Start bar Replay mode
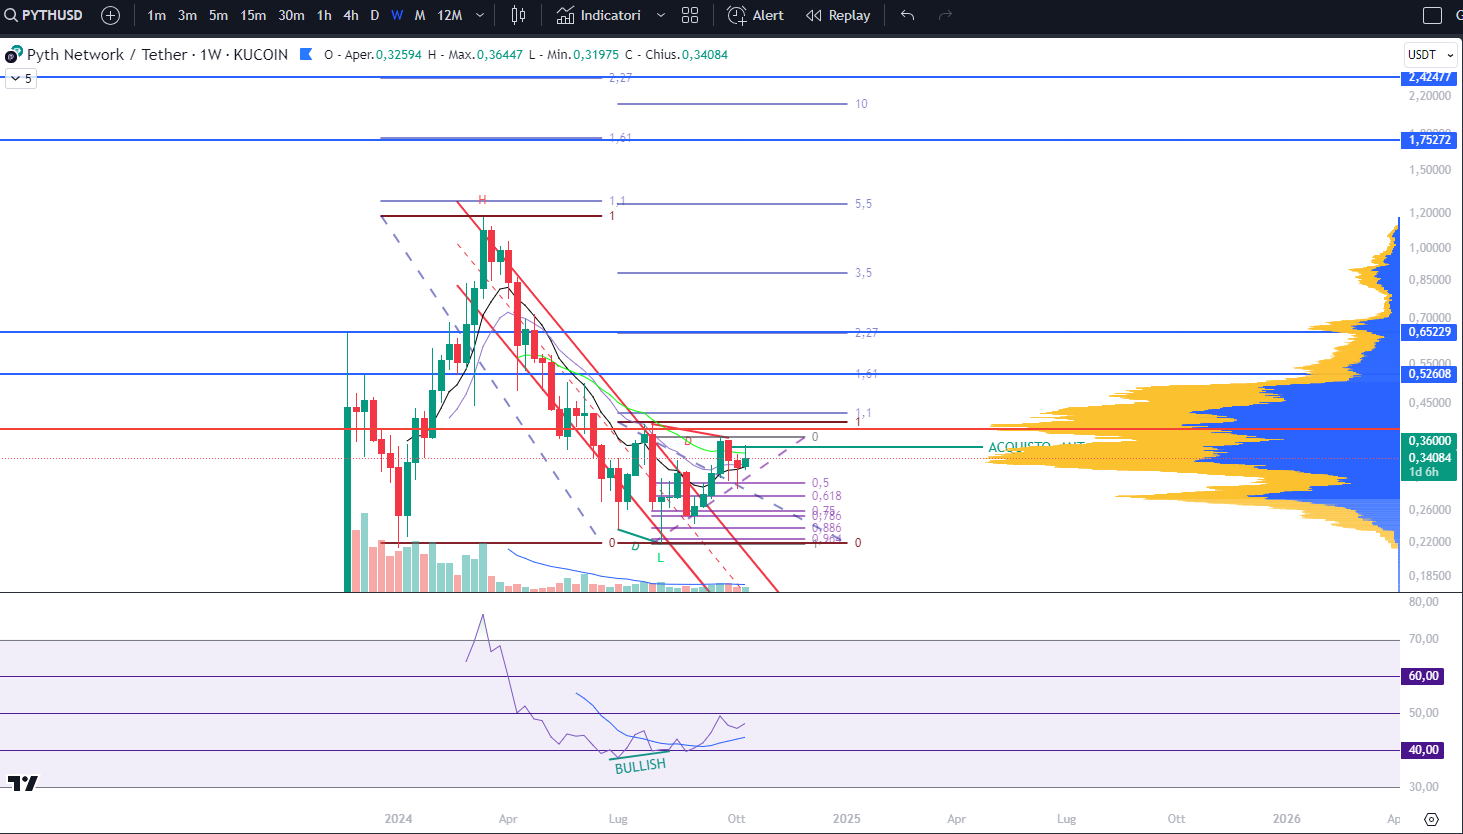Viewport: 1463px width, 834px height. (x=838, y=15)
